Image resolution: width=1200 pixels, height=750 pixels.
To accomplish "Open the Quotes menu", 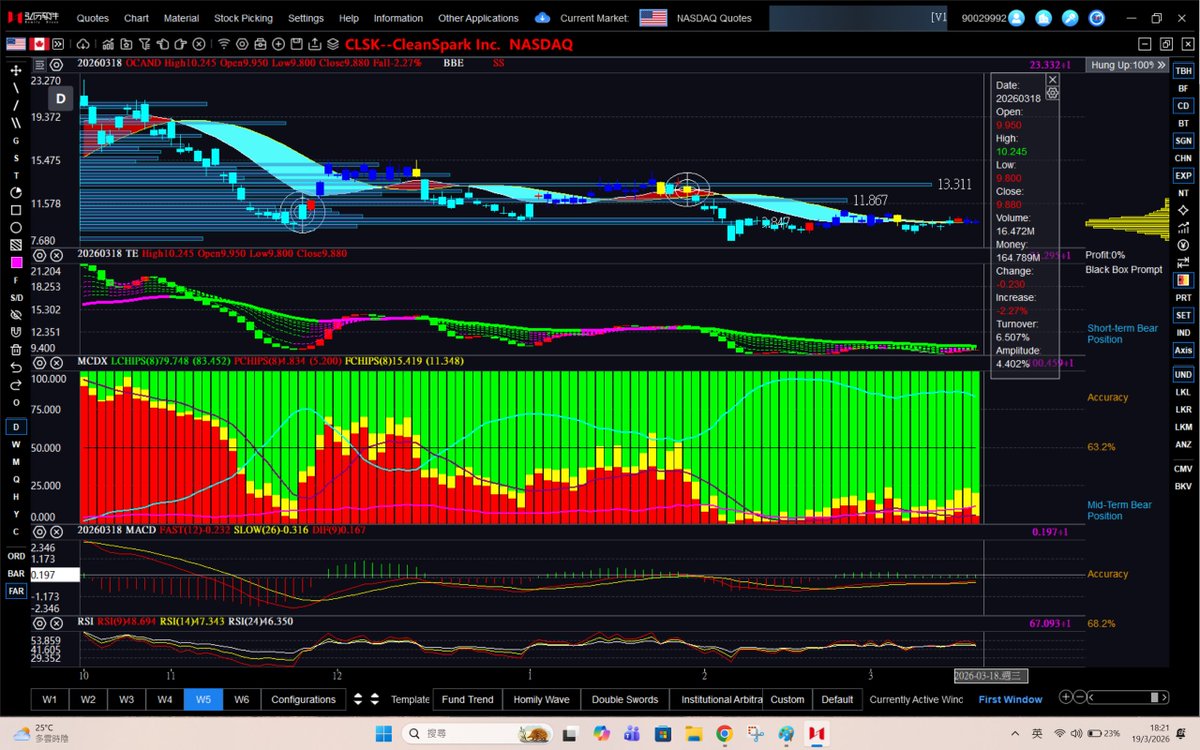I will [93, 18].
